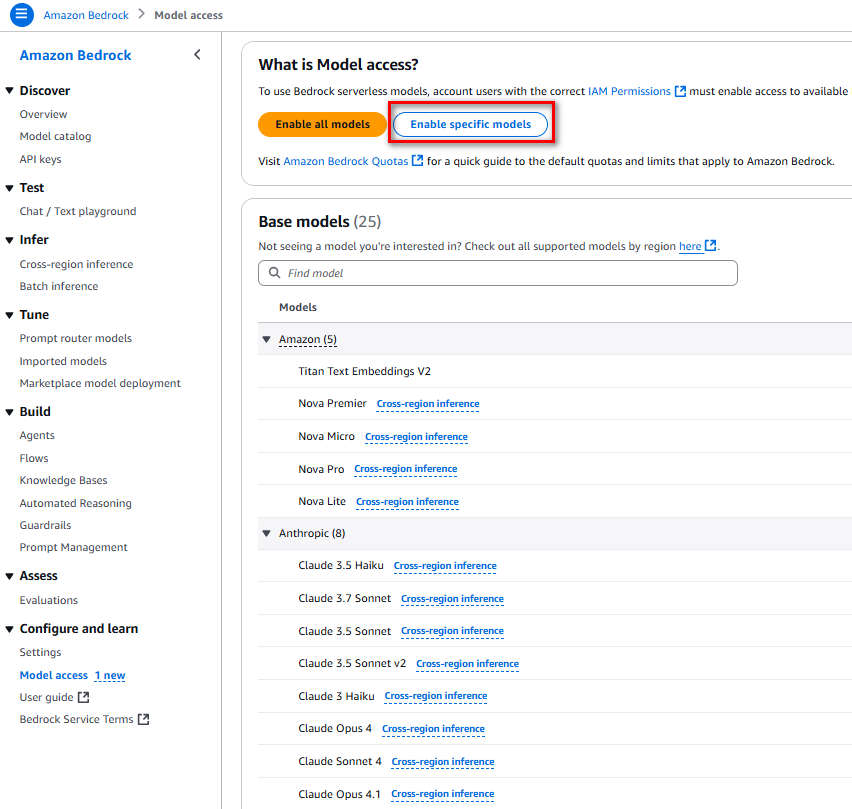Click into the Find model search field

pos(498,273)
